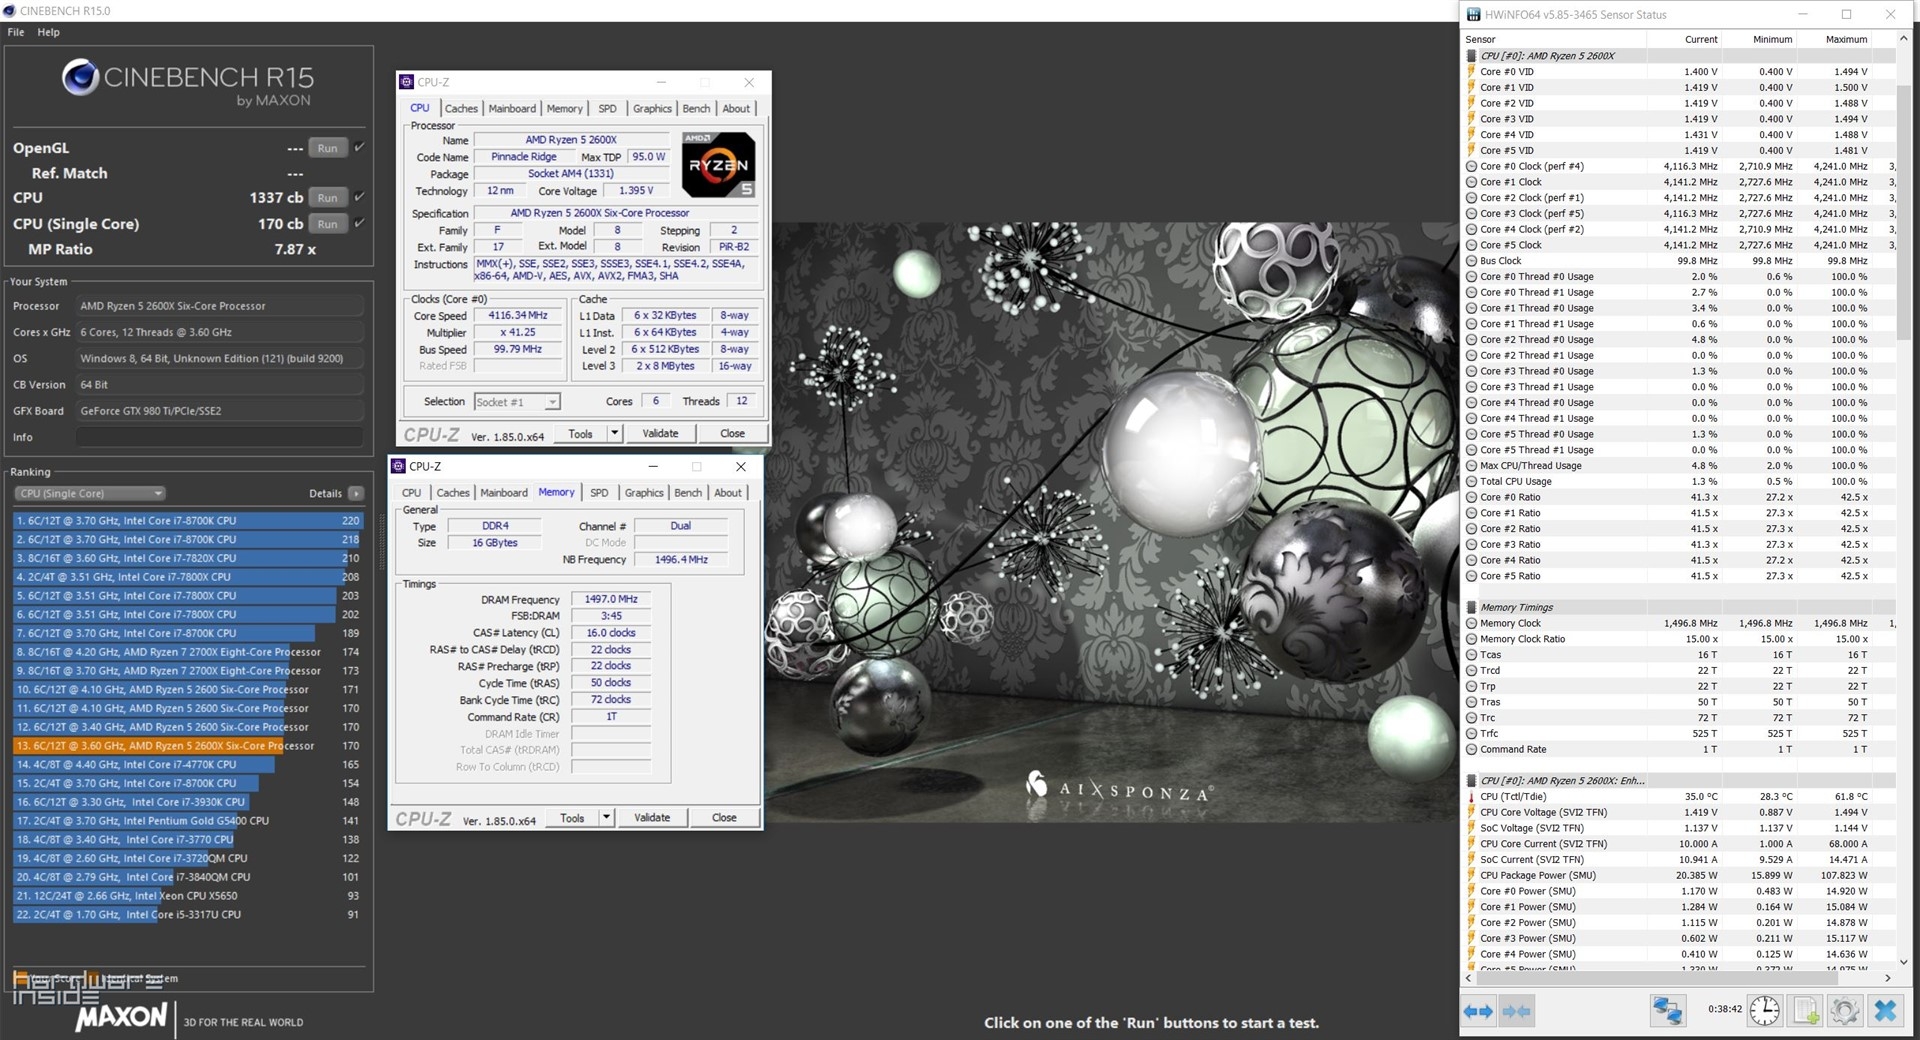Click the MAXON logo at the bottom
This screenshot has width=1920, height=1040.
[x=121, y=1018]
